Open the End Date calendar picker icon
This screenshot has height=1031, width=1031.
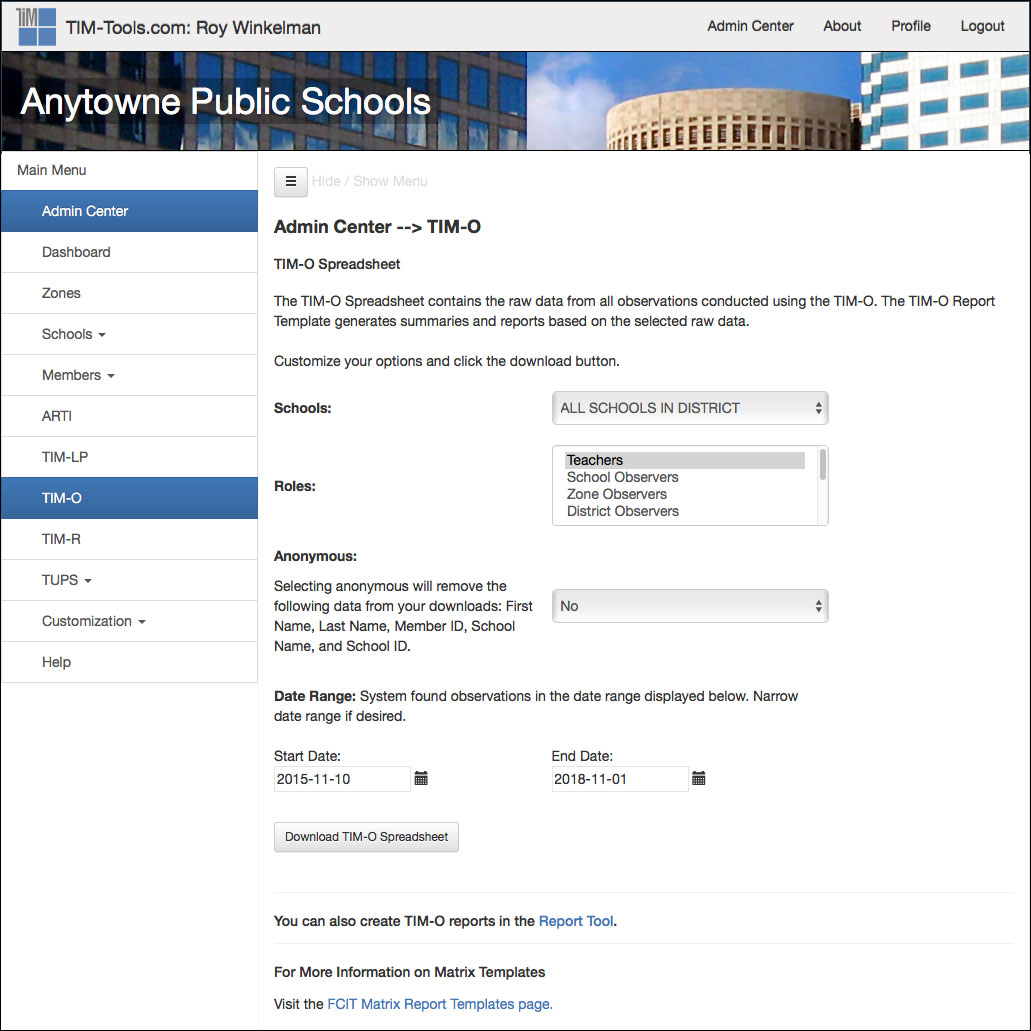point(699,779)
